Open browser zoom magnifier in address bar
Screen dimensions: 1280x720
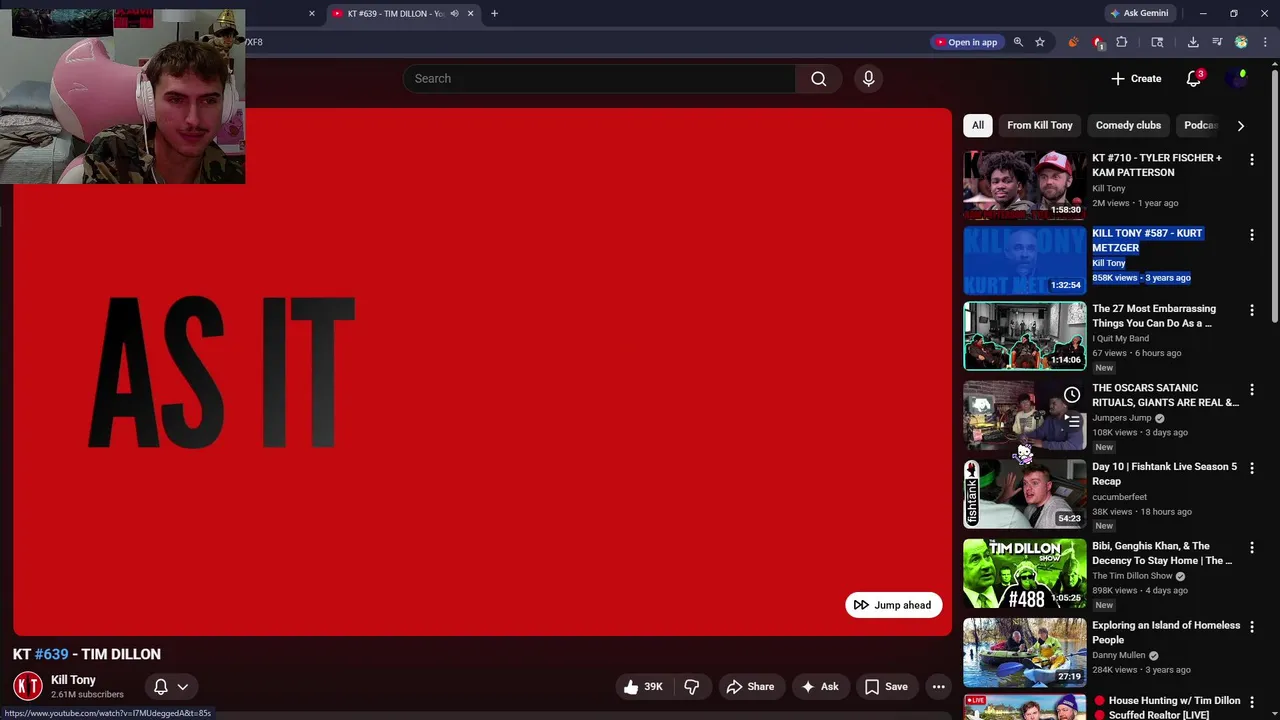tap(1018, 42)
